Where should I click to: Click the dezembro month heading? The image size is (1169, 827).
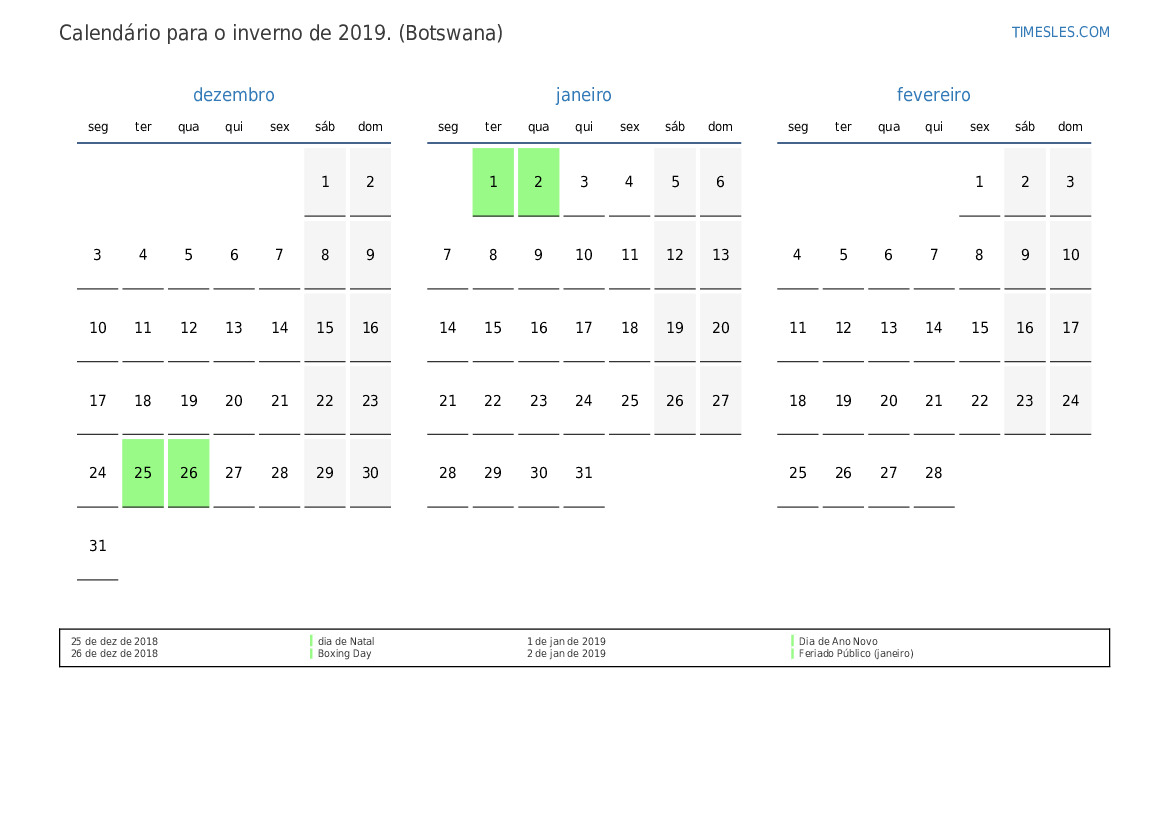[x=233, y=95]
